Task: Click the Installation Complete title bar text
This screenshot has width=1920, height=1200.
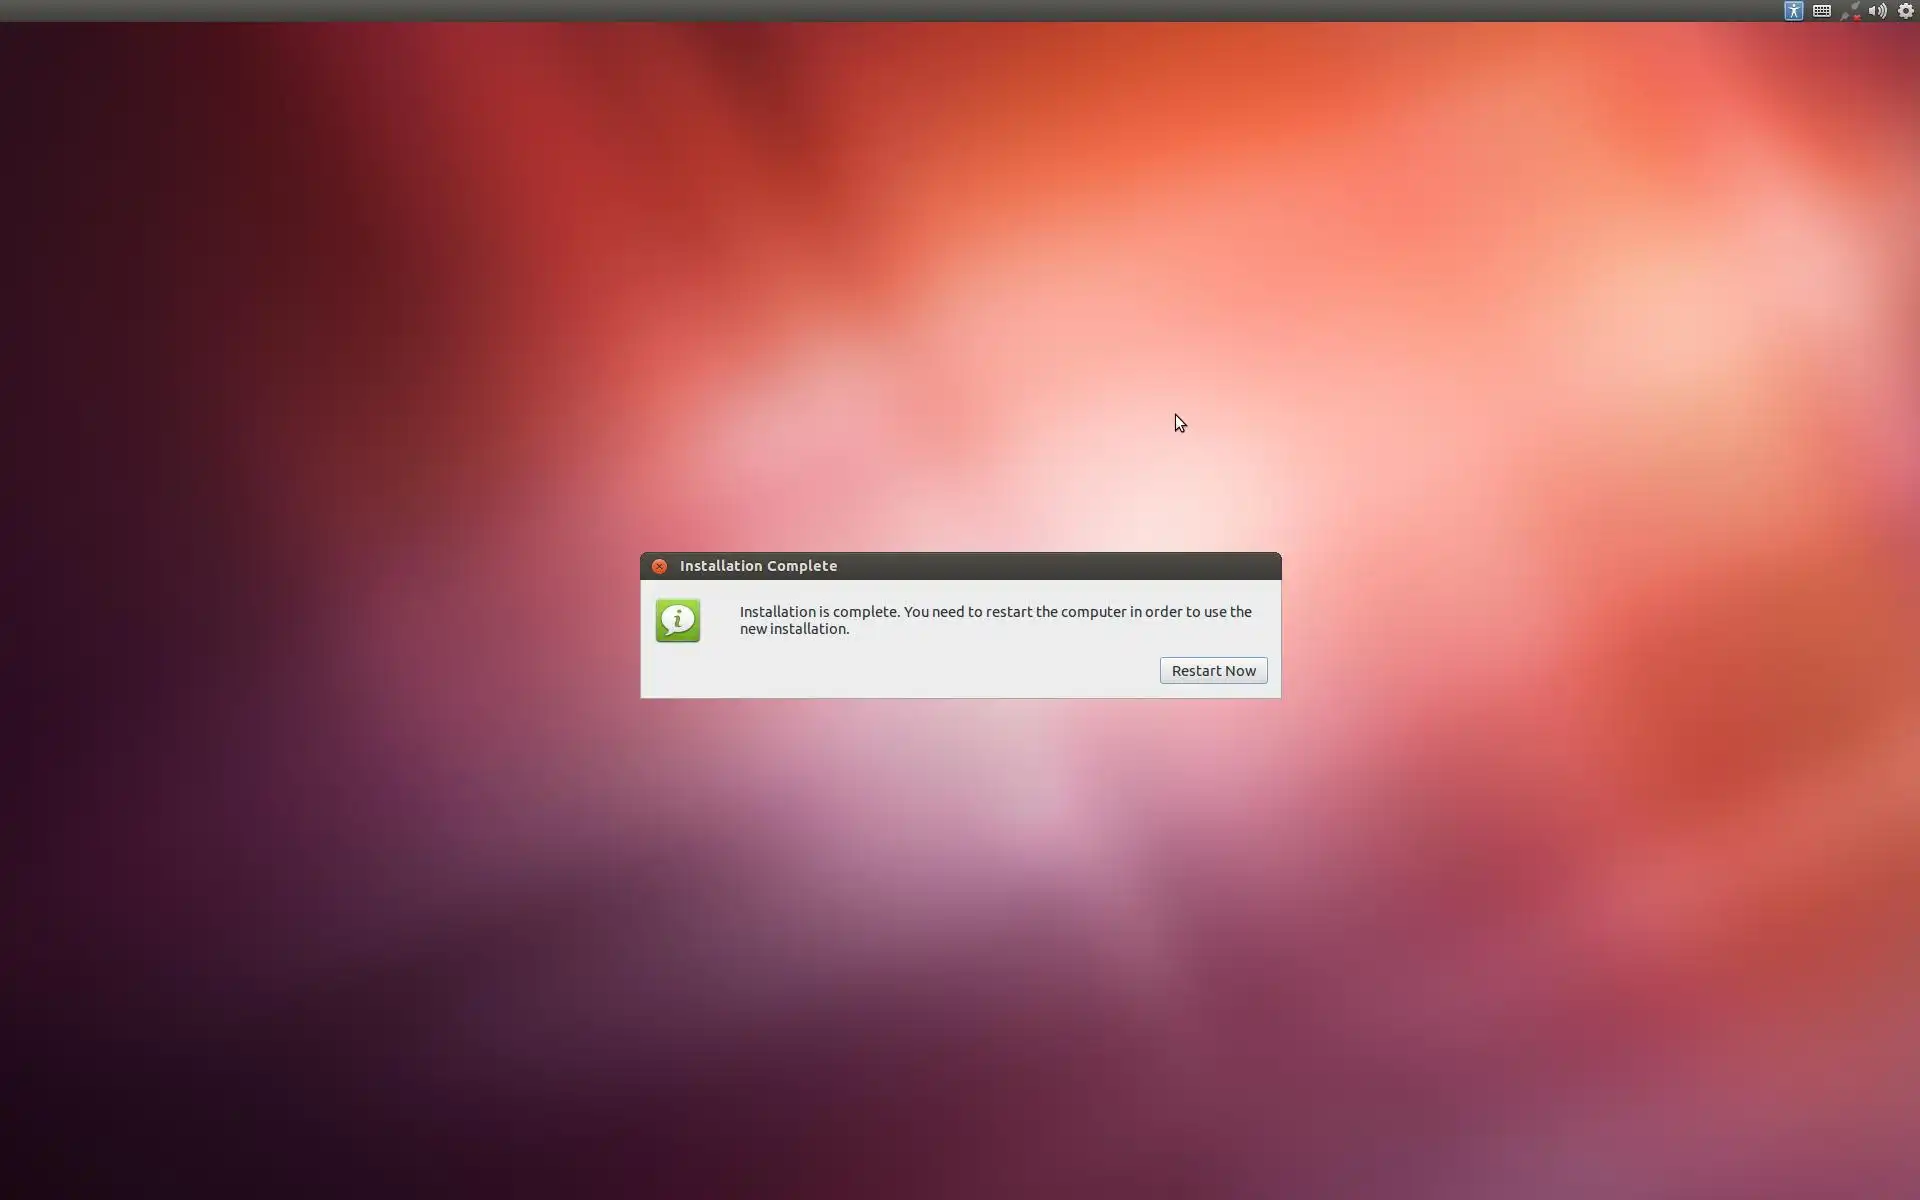Action: click(x=758, y=566)
